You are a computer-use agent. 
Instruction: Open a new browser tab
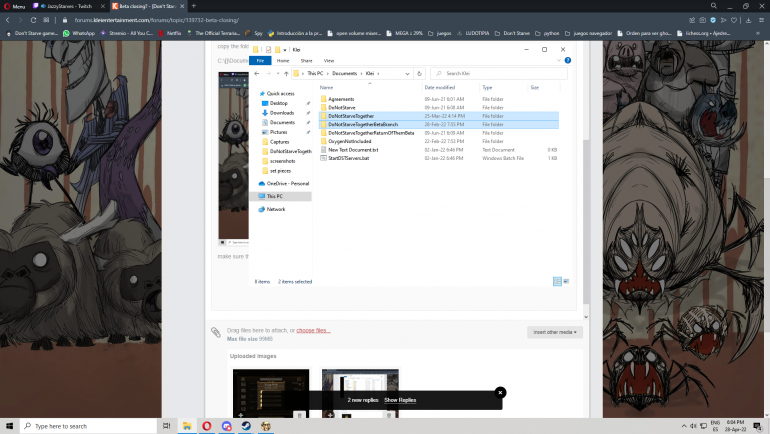pyautogui.click(x=193, y=6)
